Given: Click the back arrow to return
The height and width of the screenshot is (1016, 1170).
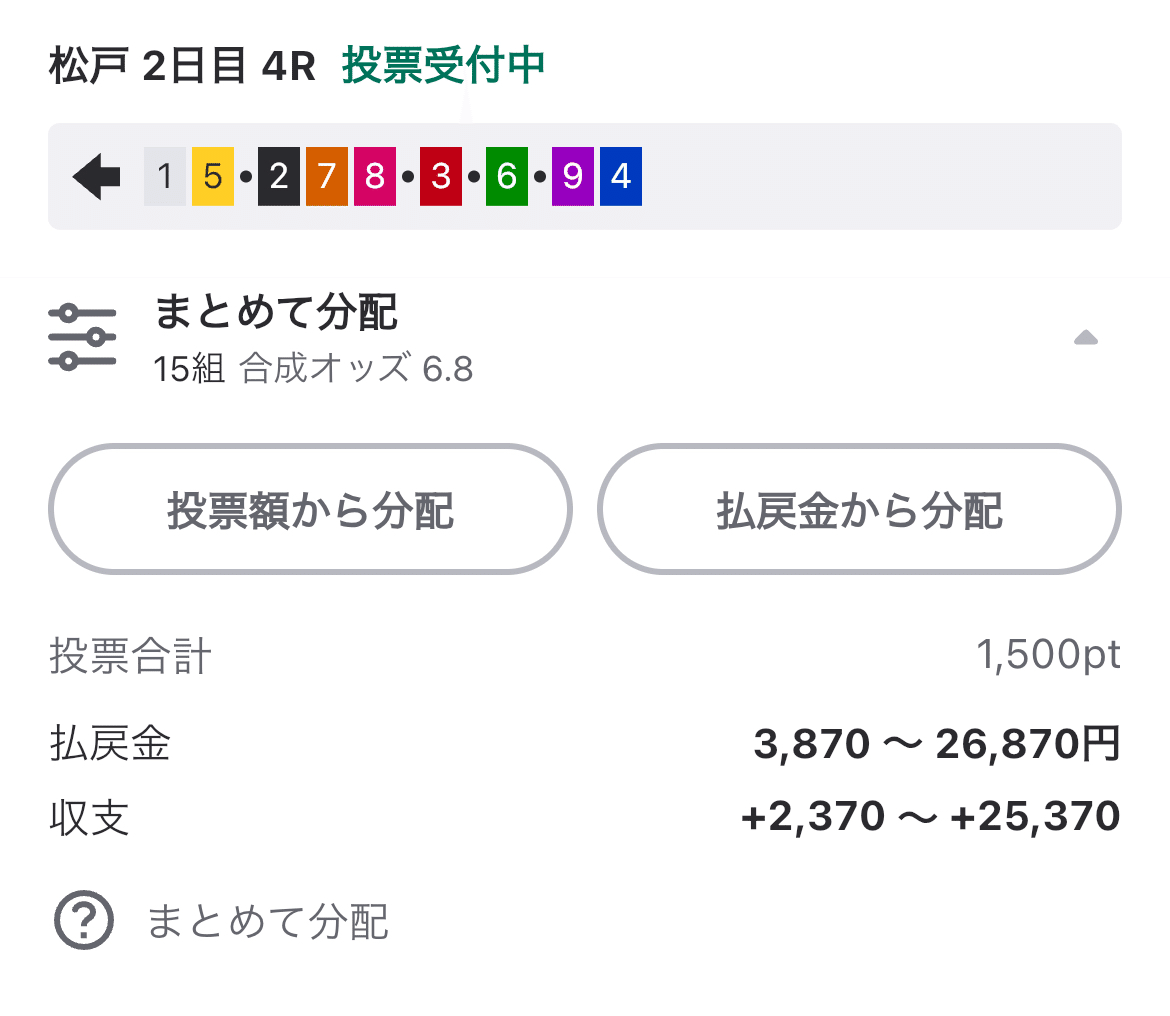Looking at the screenshot, I should (95, 176).
